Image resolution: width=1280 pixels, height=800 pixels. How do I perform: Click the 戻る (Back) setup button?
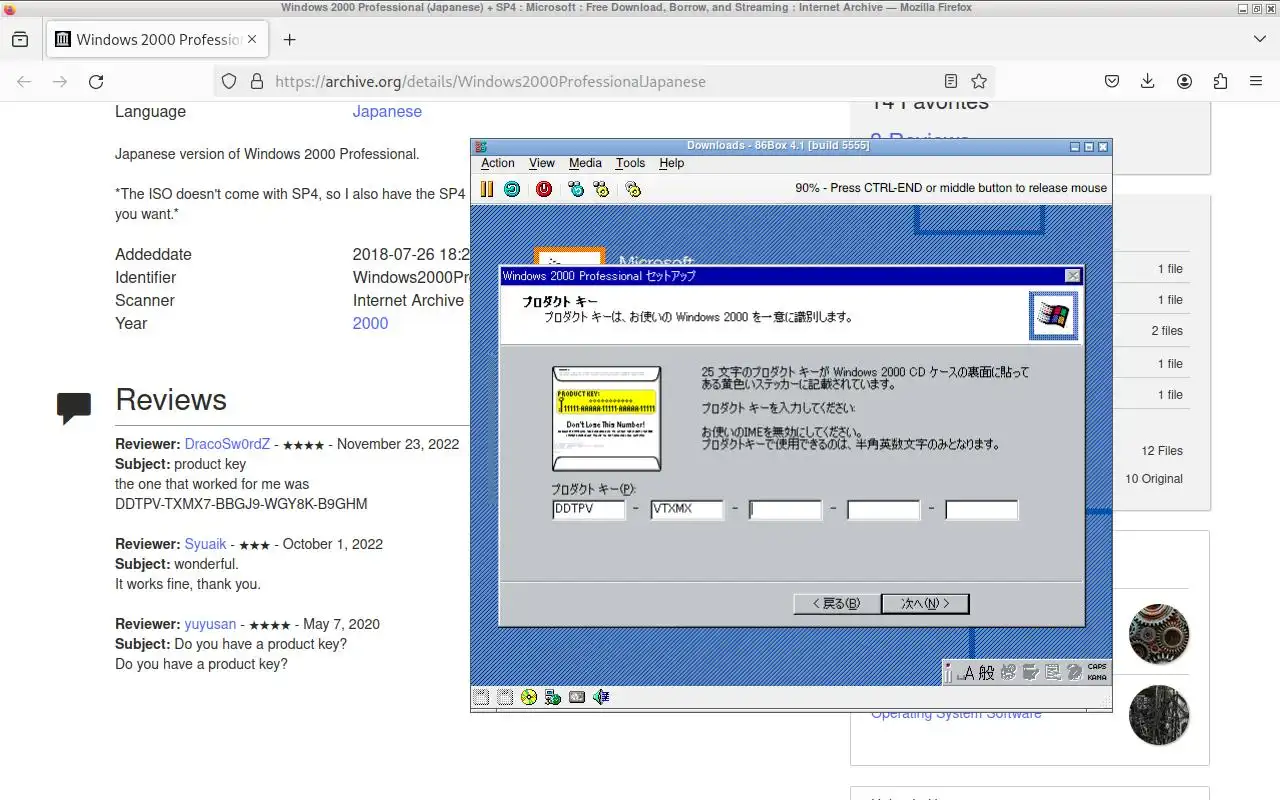click(x=836, y=603)
